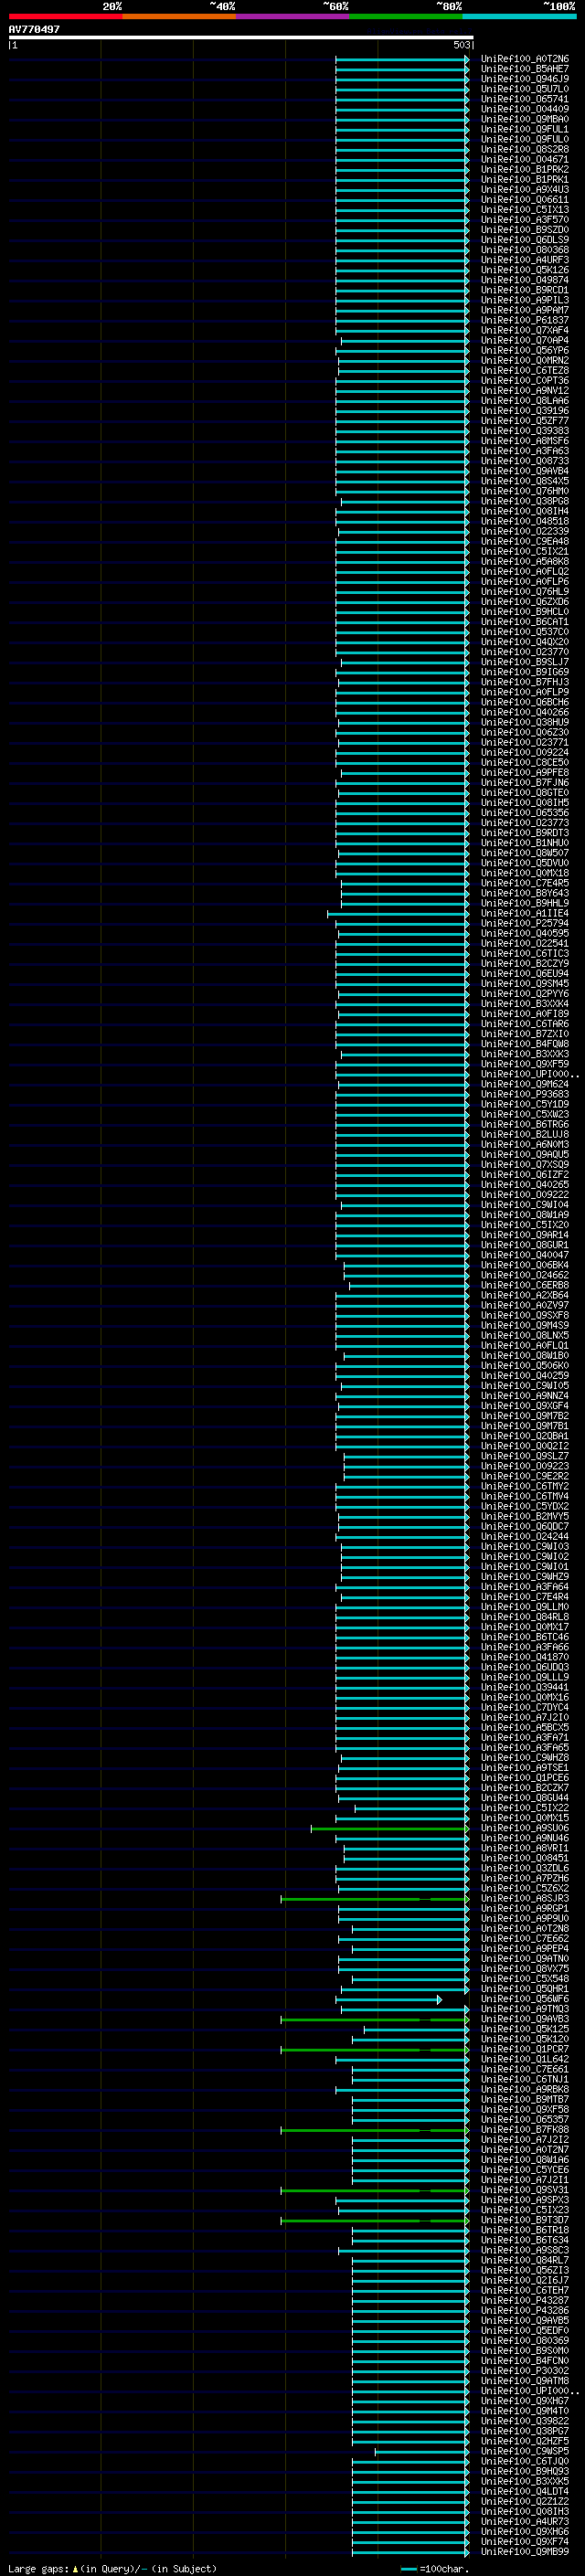Click the green alignment bar for UniRef100_A8SJR3
The image size is (585, 2576).
coord(375,1899)
